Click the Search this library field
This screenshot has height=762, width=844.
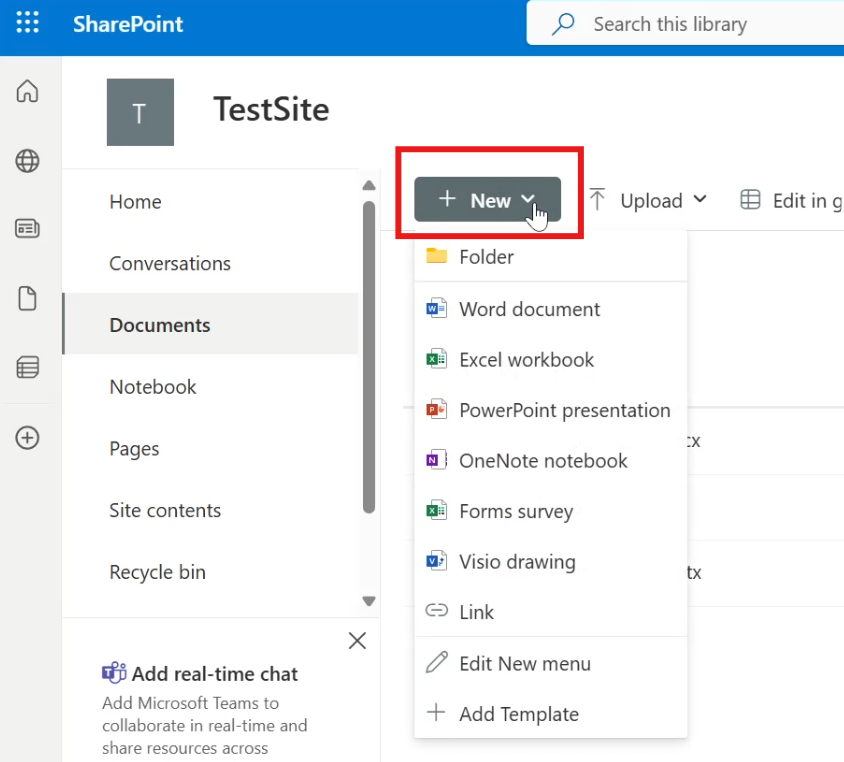click(685, 24)
